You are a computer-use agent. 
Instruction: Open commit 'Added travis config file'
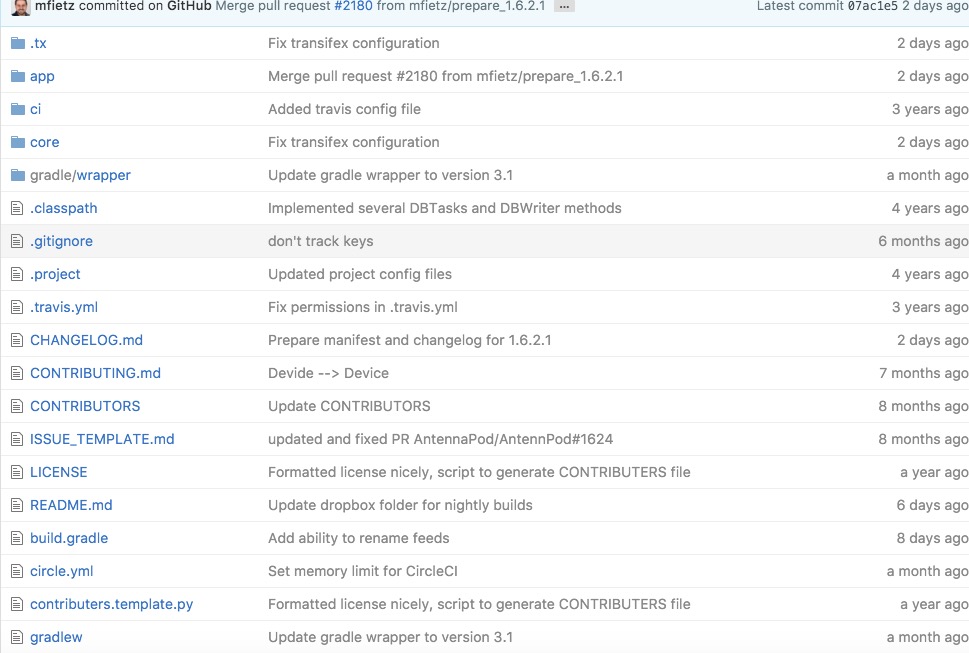344,109
